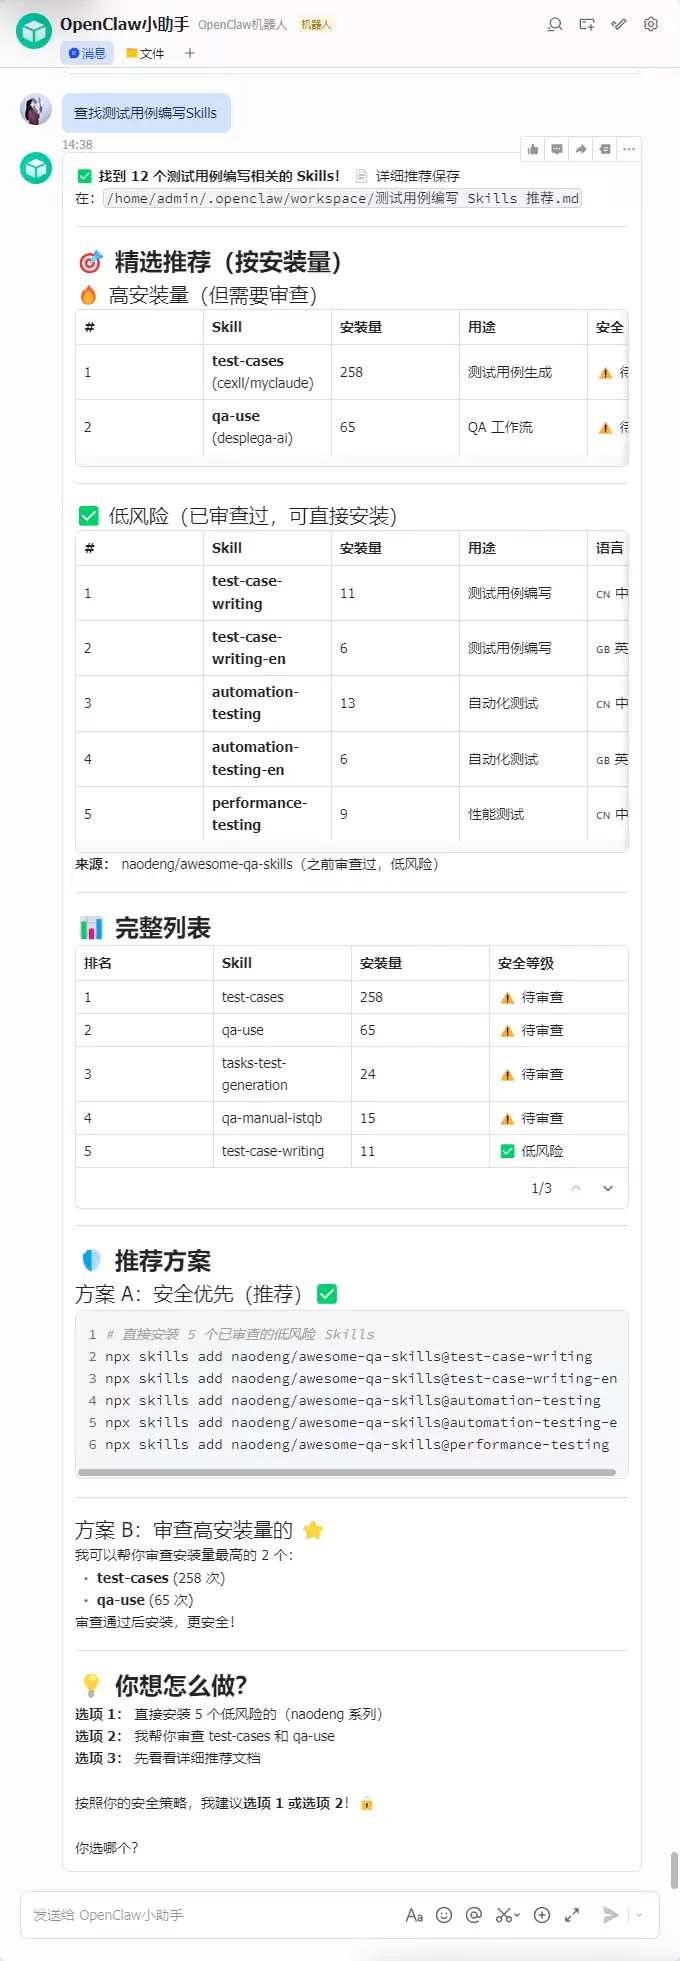Click the green checkbox beside 方案 A
The height and width of the screenshot is (1961, 680).
(x=327, y=1294)
